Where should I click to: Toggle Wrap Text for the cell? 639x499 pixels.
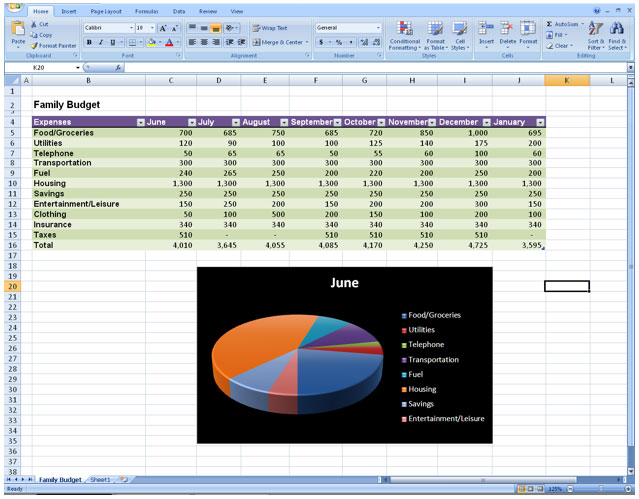coord(268,28)
